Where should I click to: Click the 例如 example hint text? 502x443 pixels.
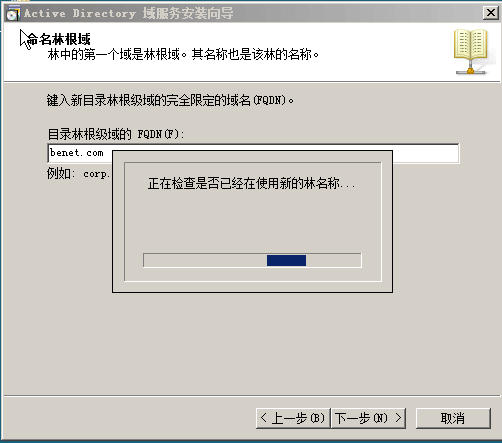78,174
